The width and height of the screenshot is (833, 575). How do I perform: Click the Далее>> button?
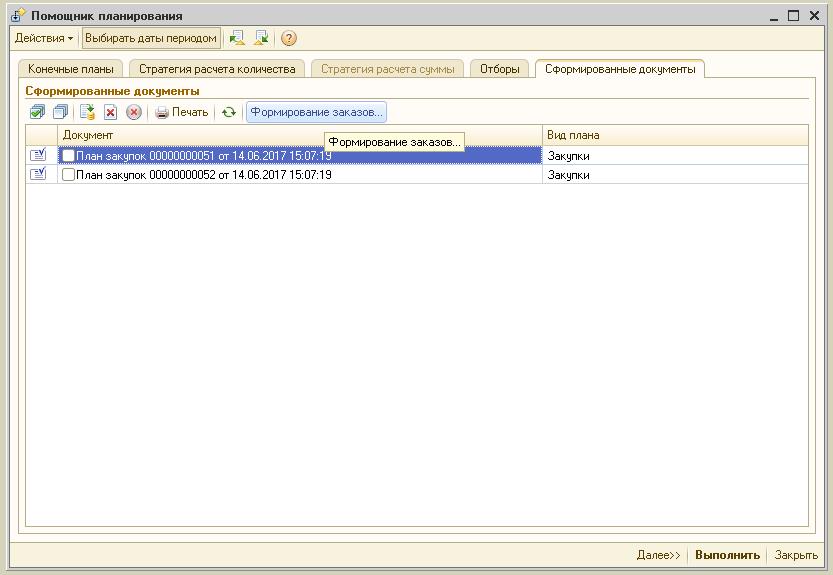(x=658, y=555)
